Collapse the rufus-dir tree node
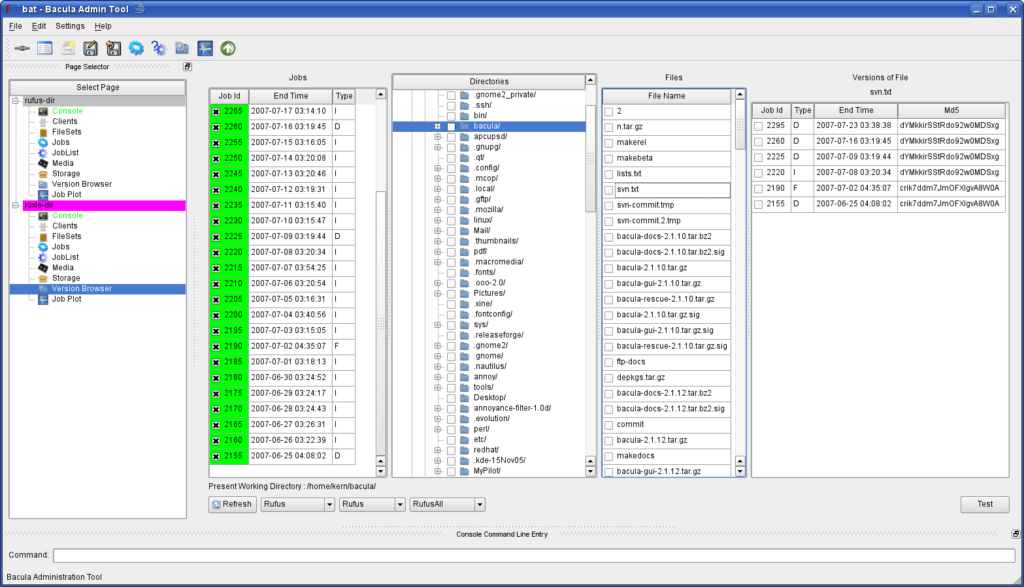 click(15, 100)
